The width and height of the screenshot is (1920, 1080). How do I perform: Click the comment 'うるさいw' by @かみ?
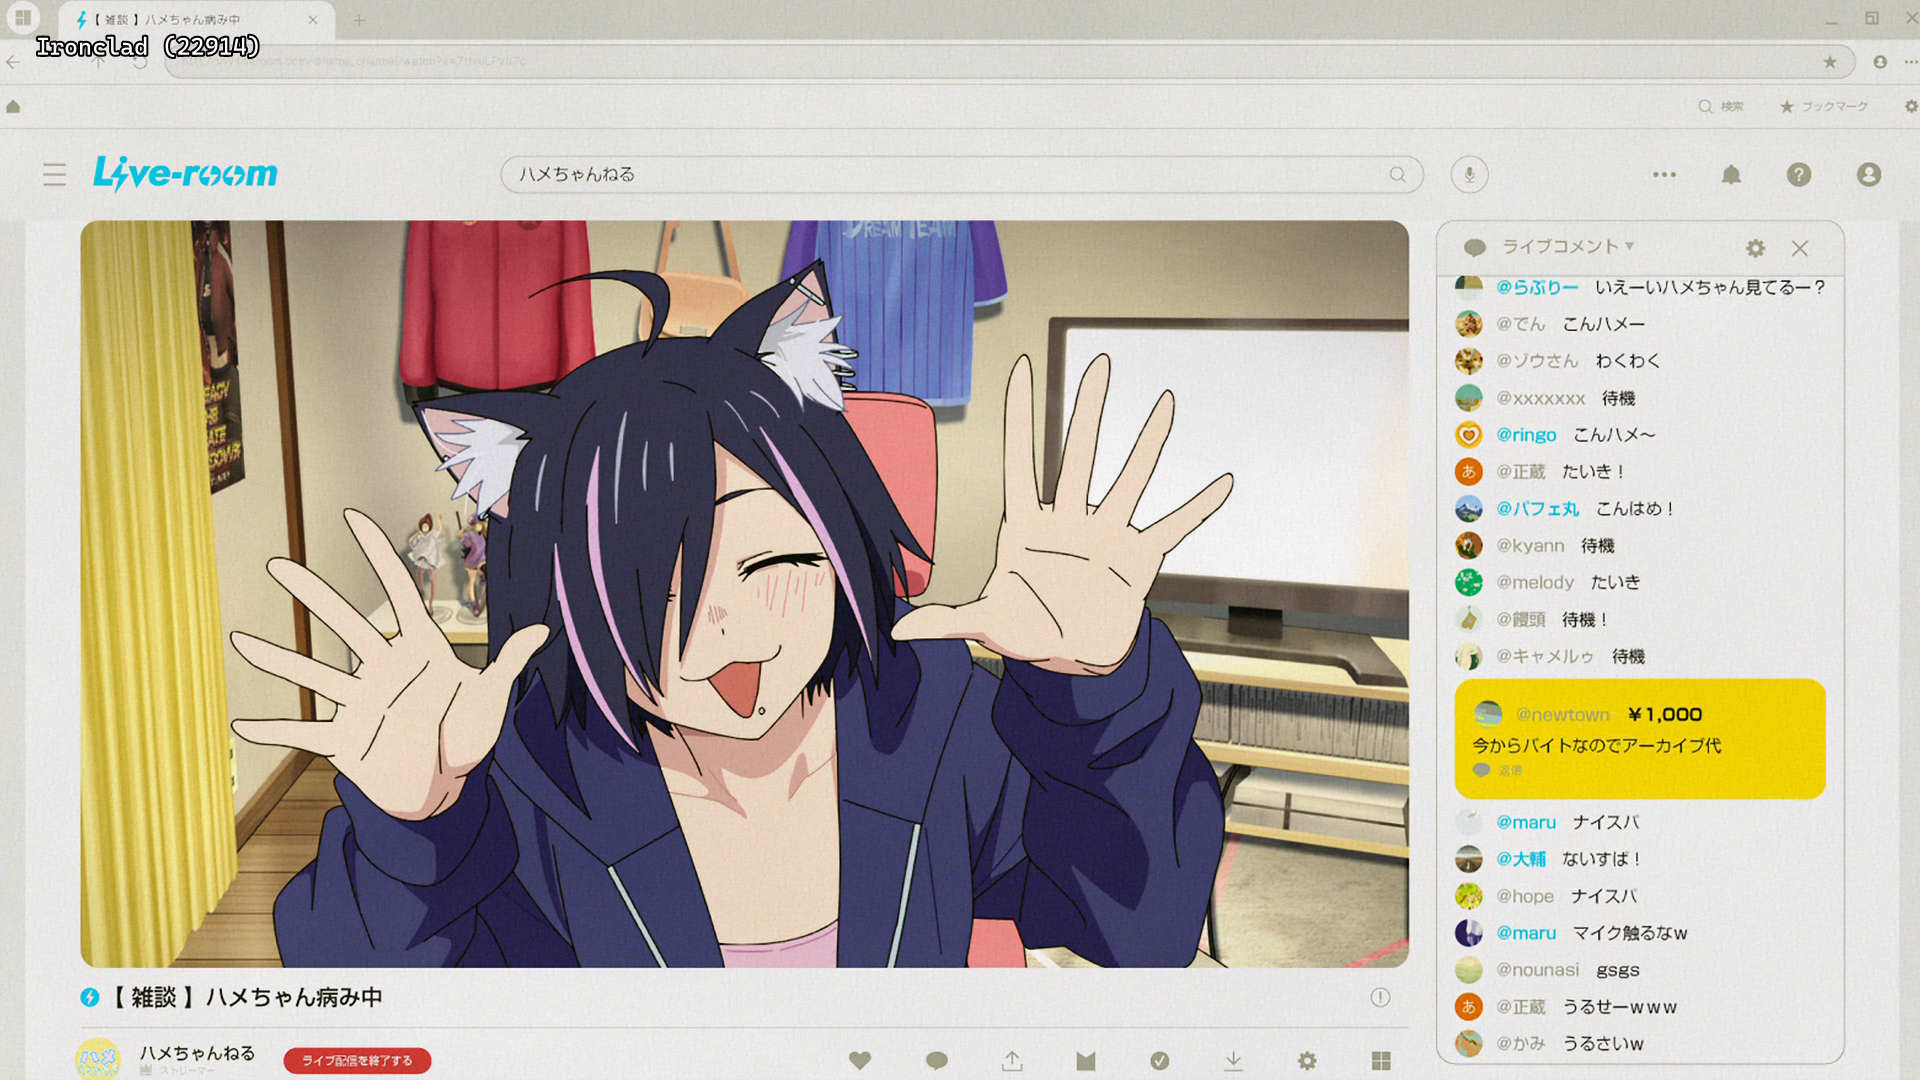point(1603,1043)
